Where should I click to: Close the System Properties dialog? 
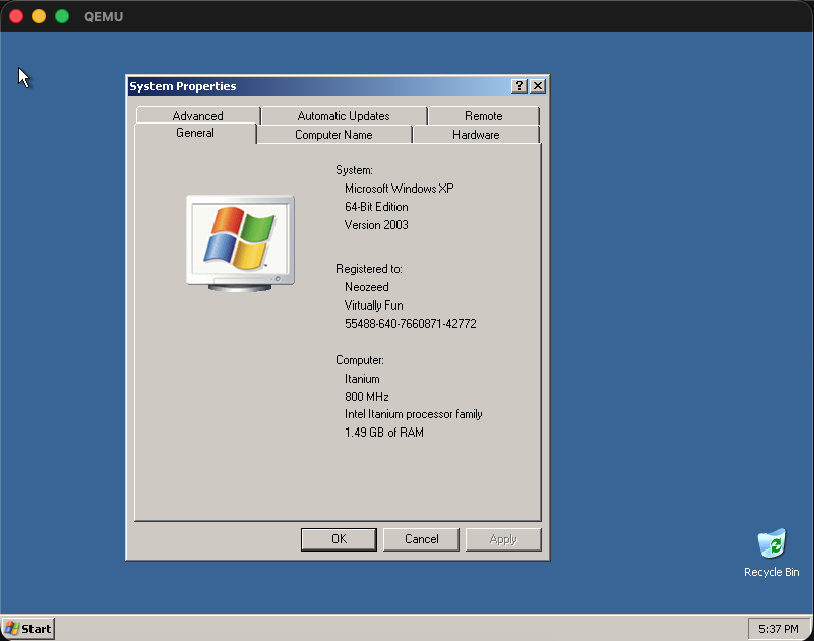(538, 86)
